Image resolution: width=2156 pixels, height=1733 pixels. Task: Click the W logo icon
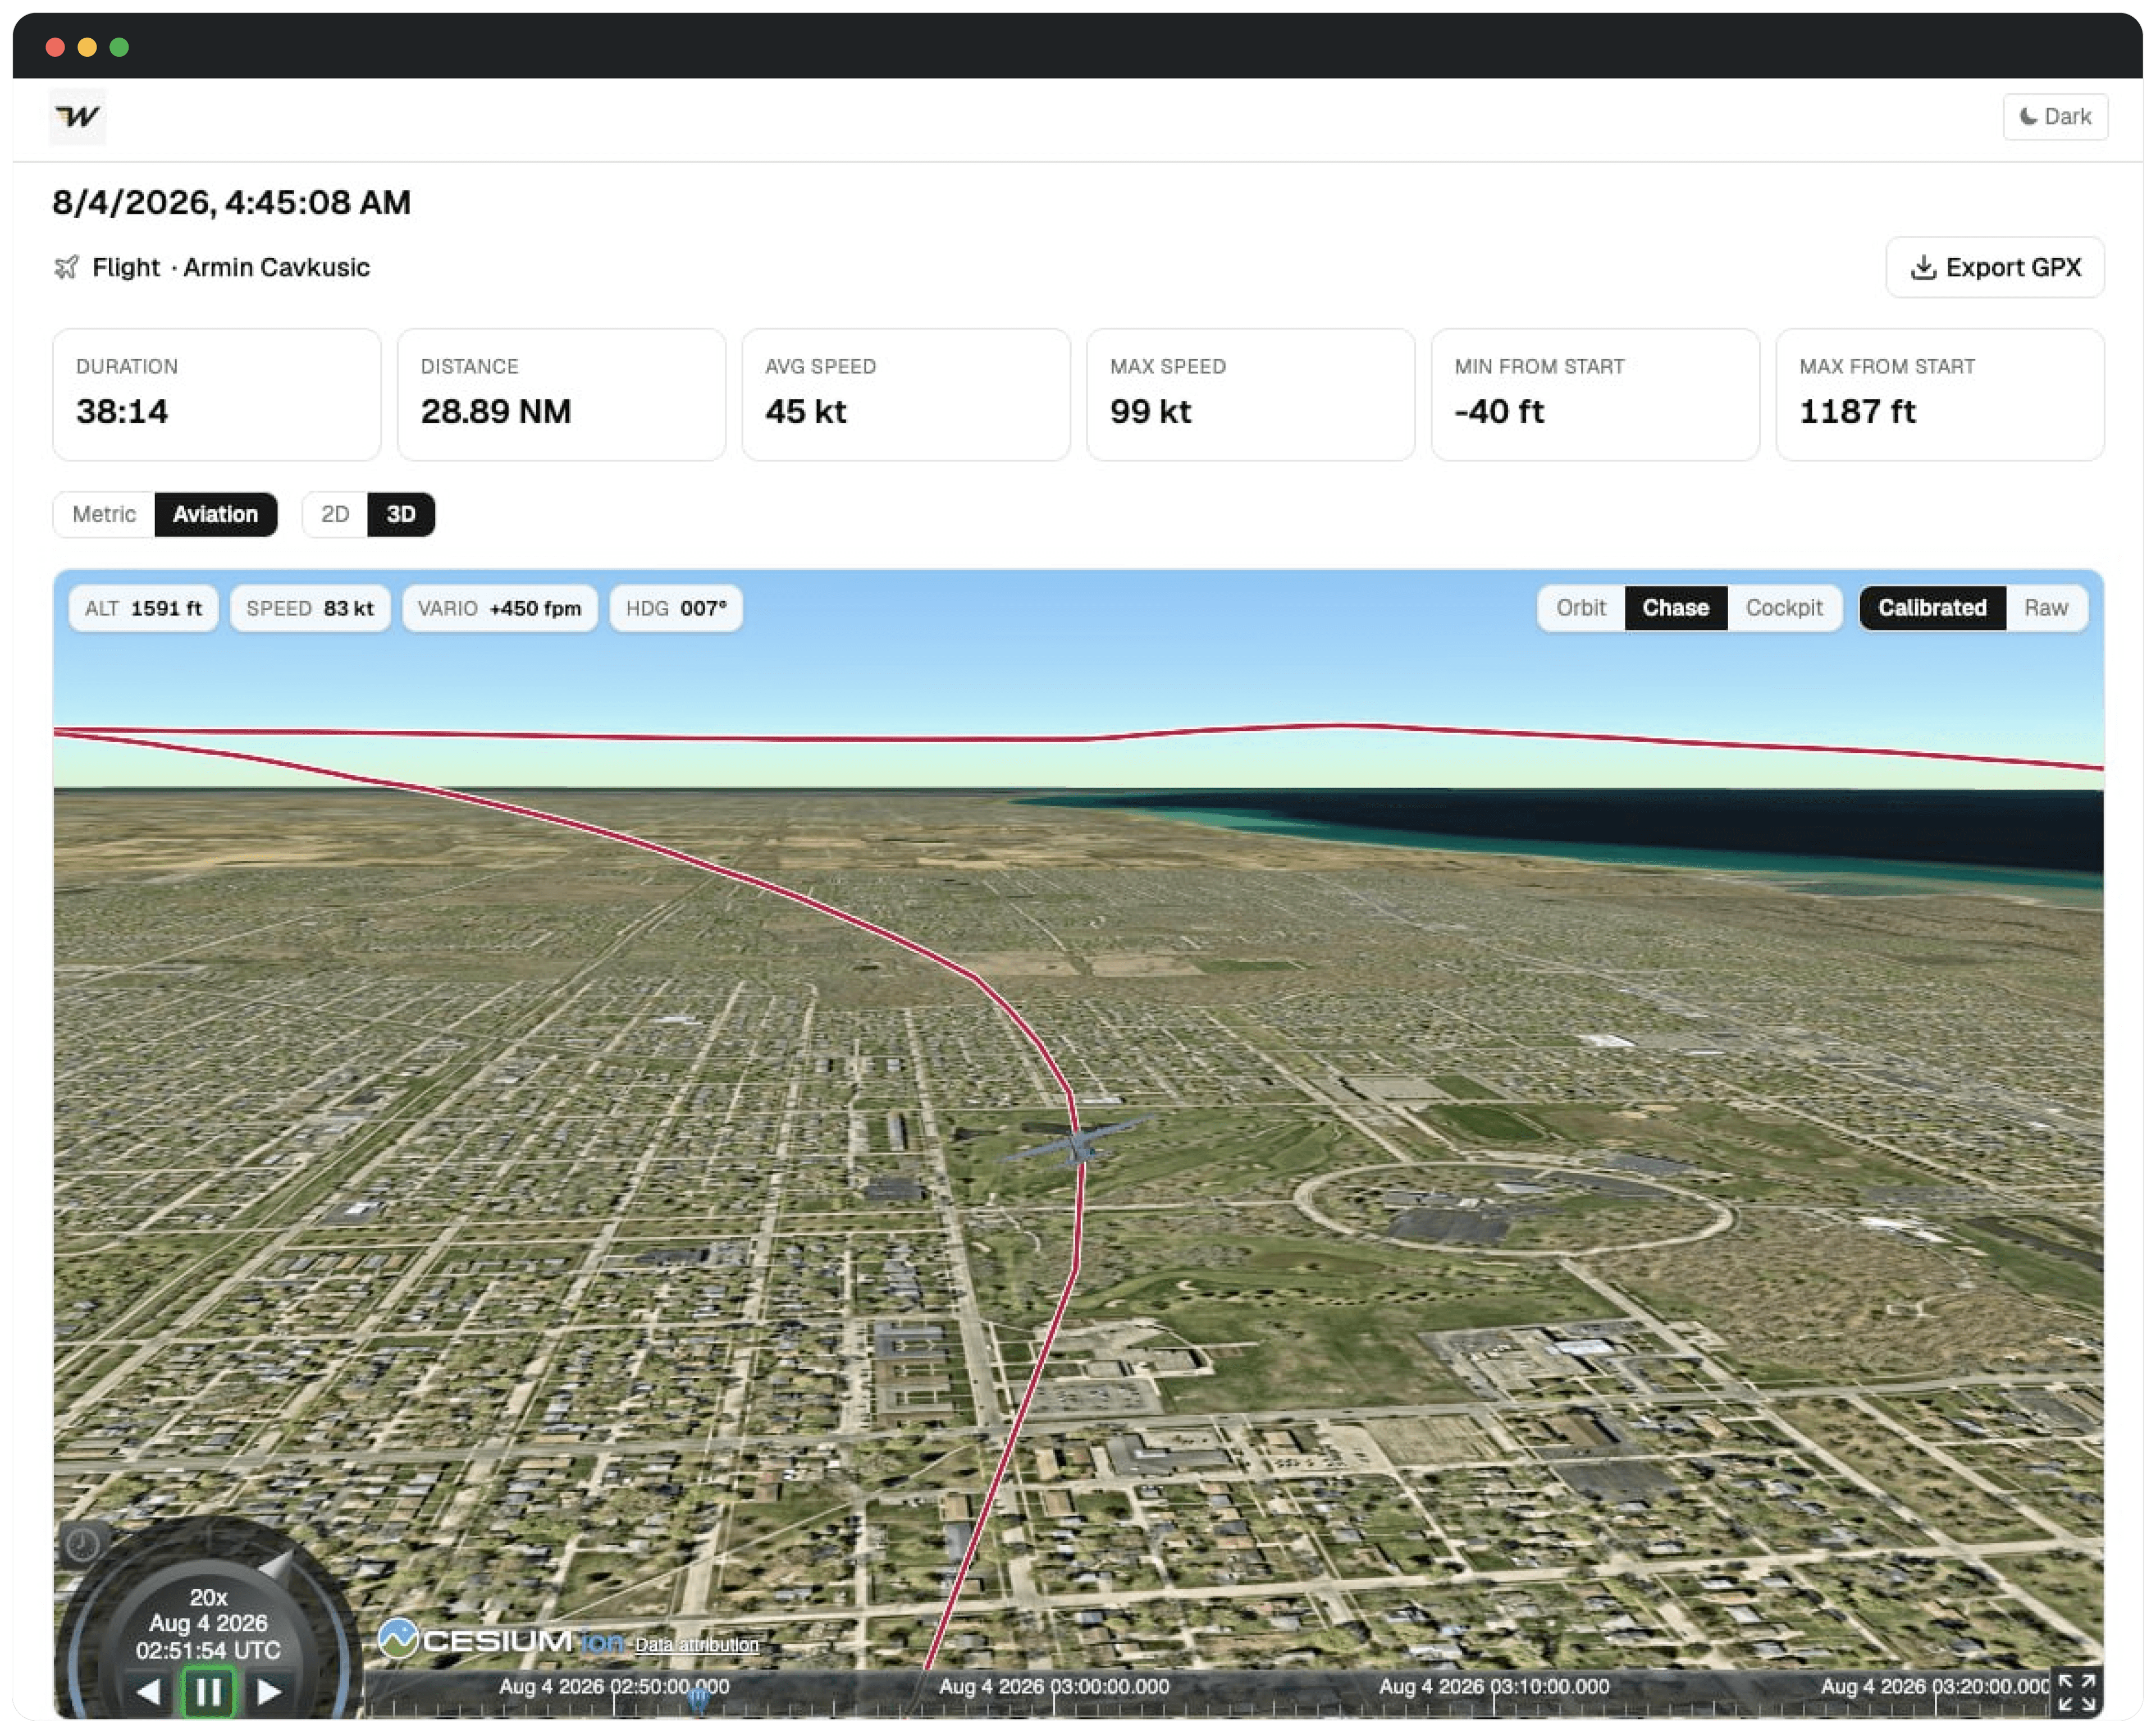(77, 117)
